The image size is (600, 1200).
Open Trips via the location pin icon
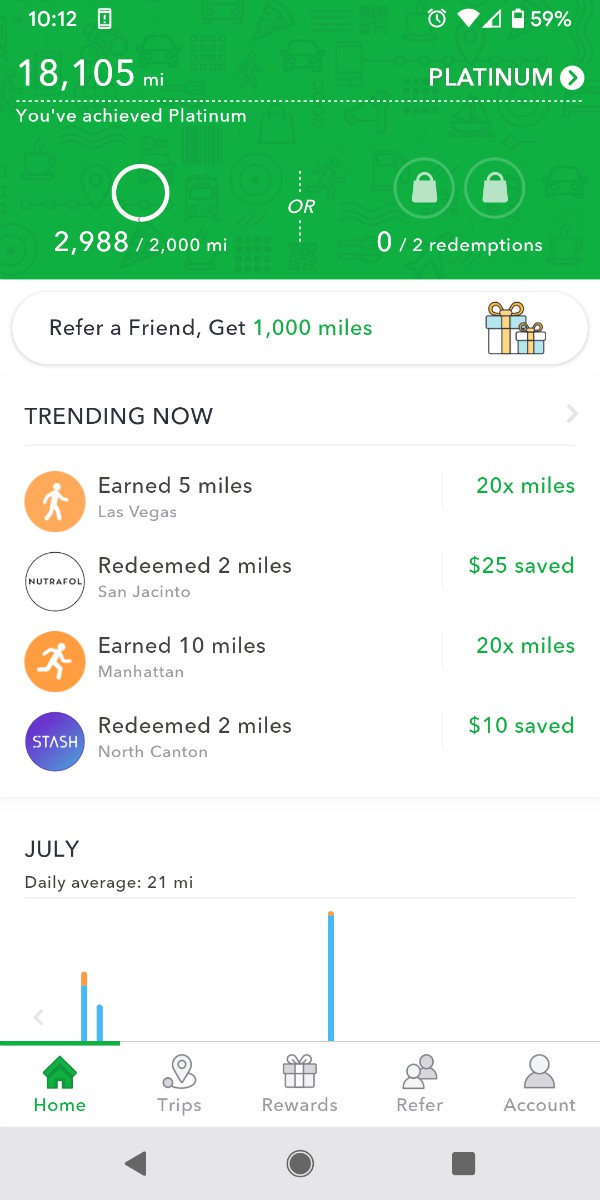point(179,1072)
